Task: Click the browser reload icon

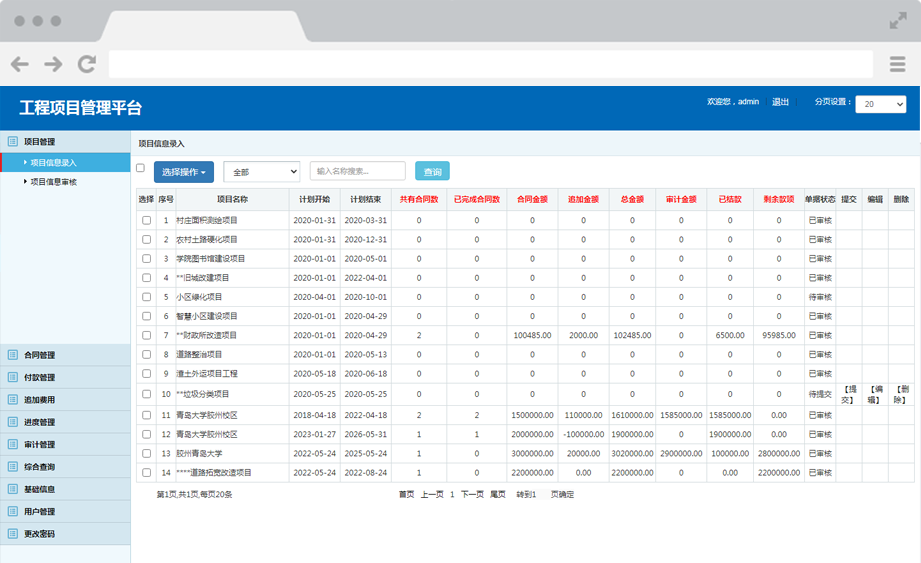Action: 87,64
